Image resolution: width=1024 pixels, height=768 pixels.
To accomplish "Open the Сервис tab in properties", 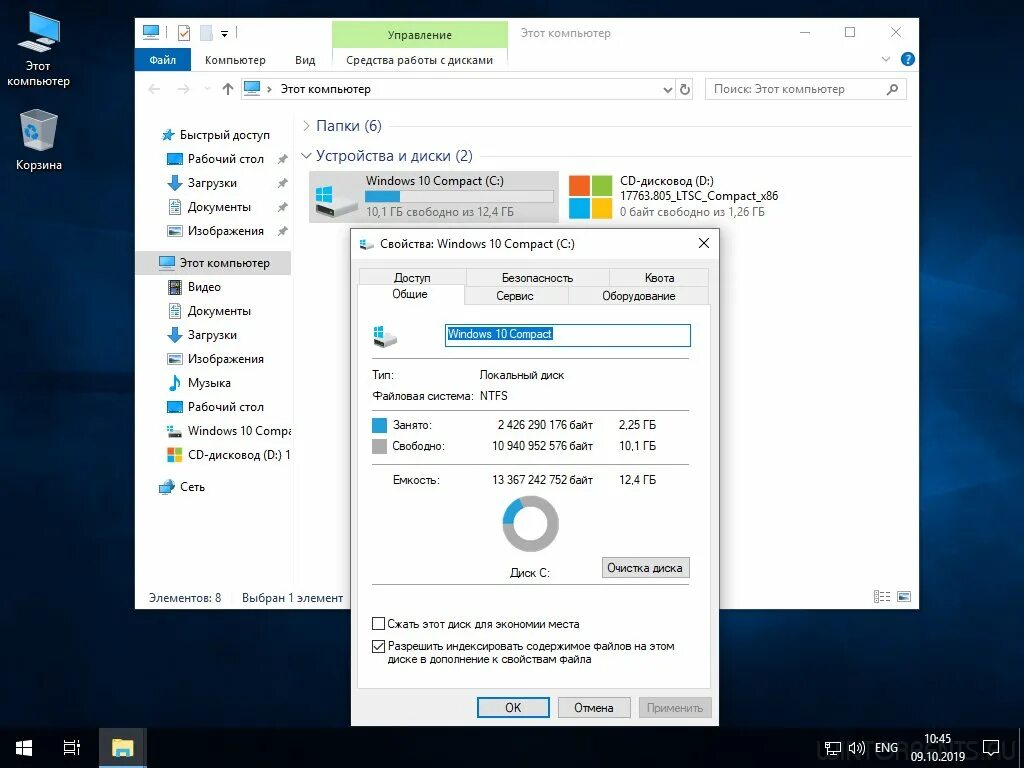I will pos(515,296).
